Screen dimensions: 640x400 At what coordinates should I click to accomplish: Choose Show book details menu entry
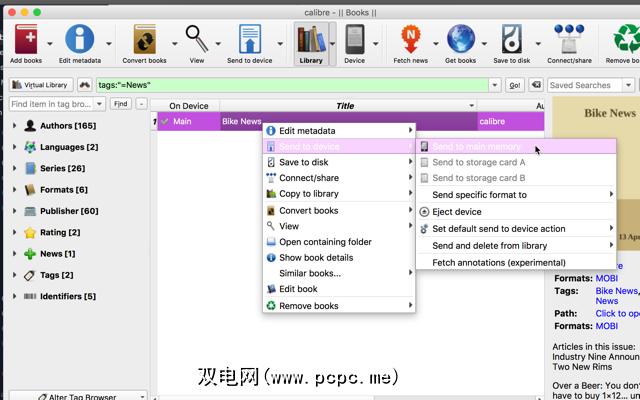point(339,258)
